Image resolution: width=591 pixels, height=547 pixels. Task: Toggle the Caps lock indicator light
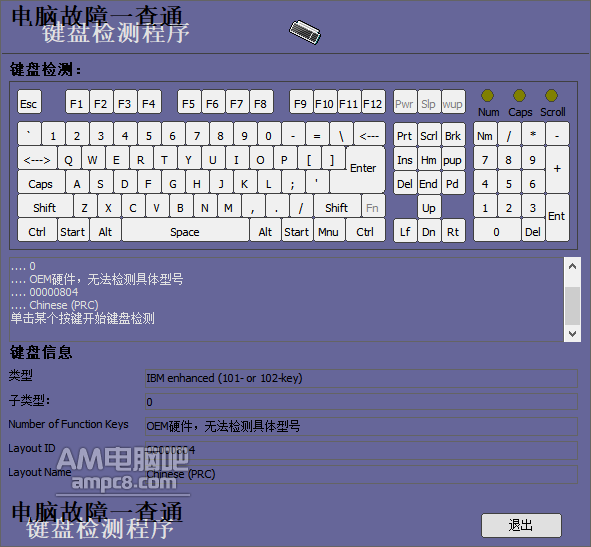coord(519,96)
